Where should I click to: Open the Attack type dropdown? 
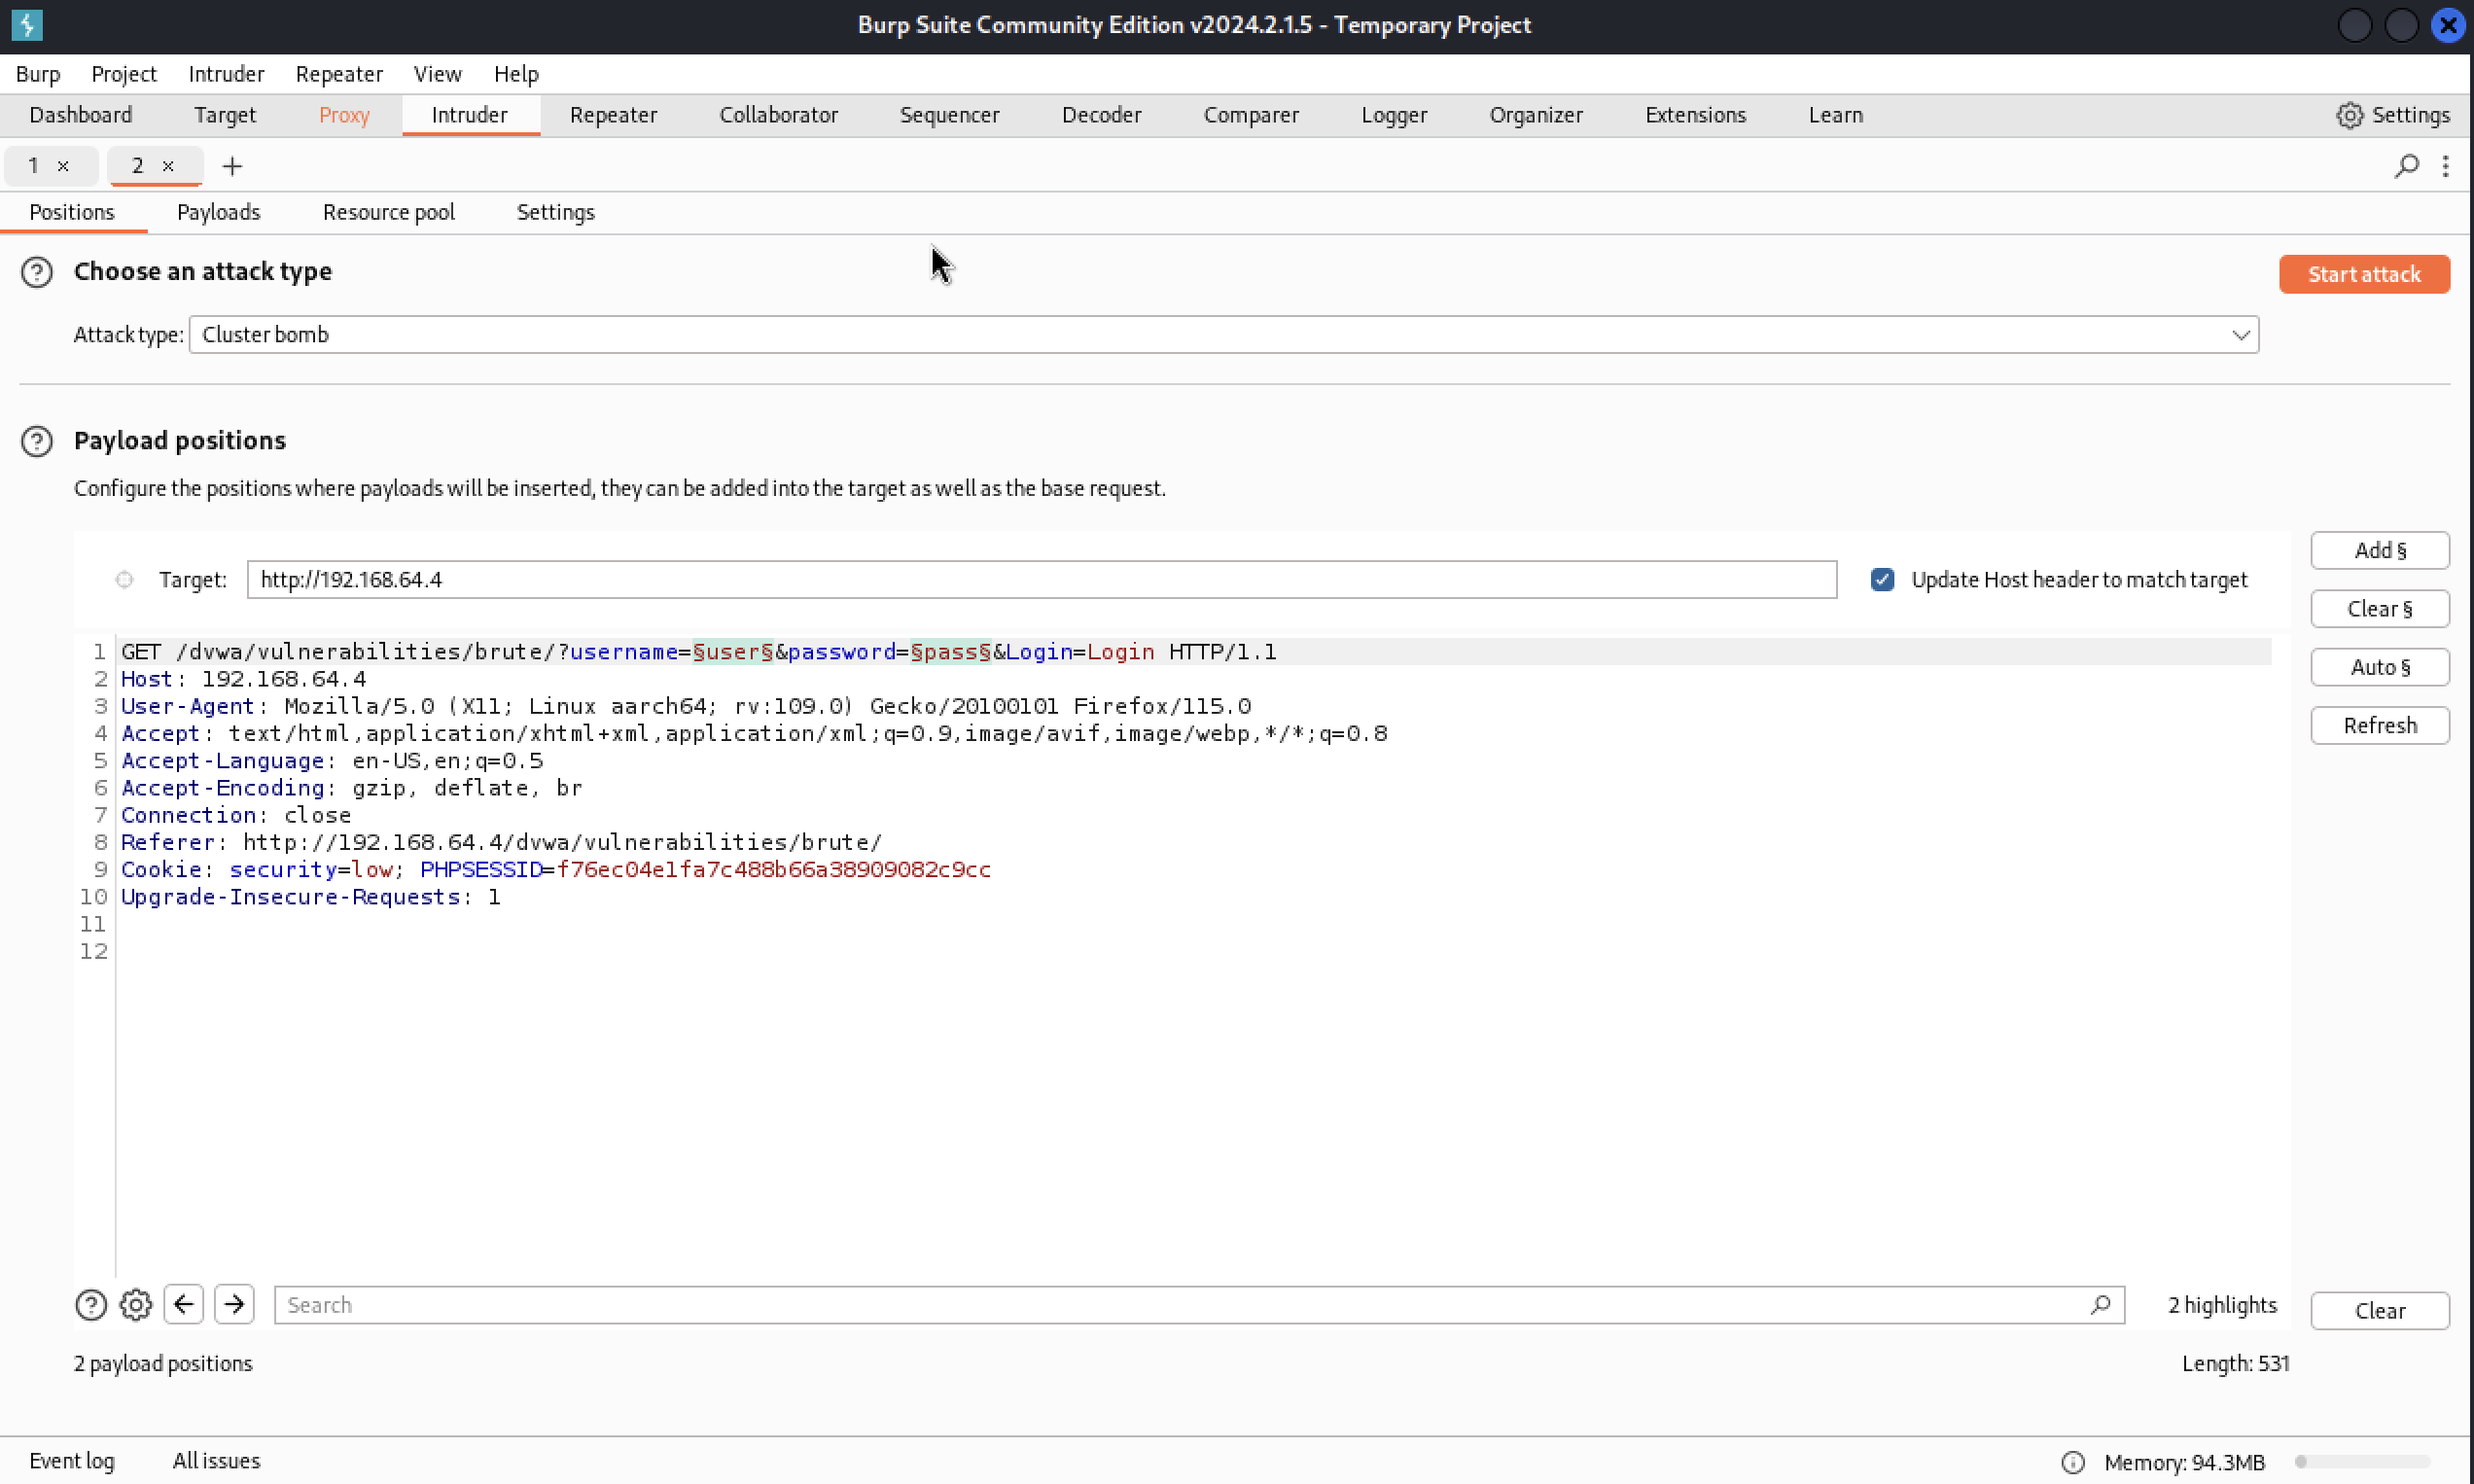click(1223, 334)
